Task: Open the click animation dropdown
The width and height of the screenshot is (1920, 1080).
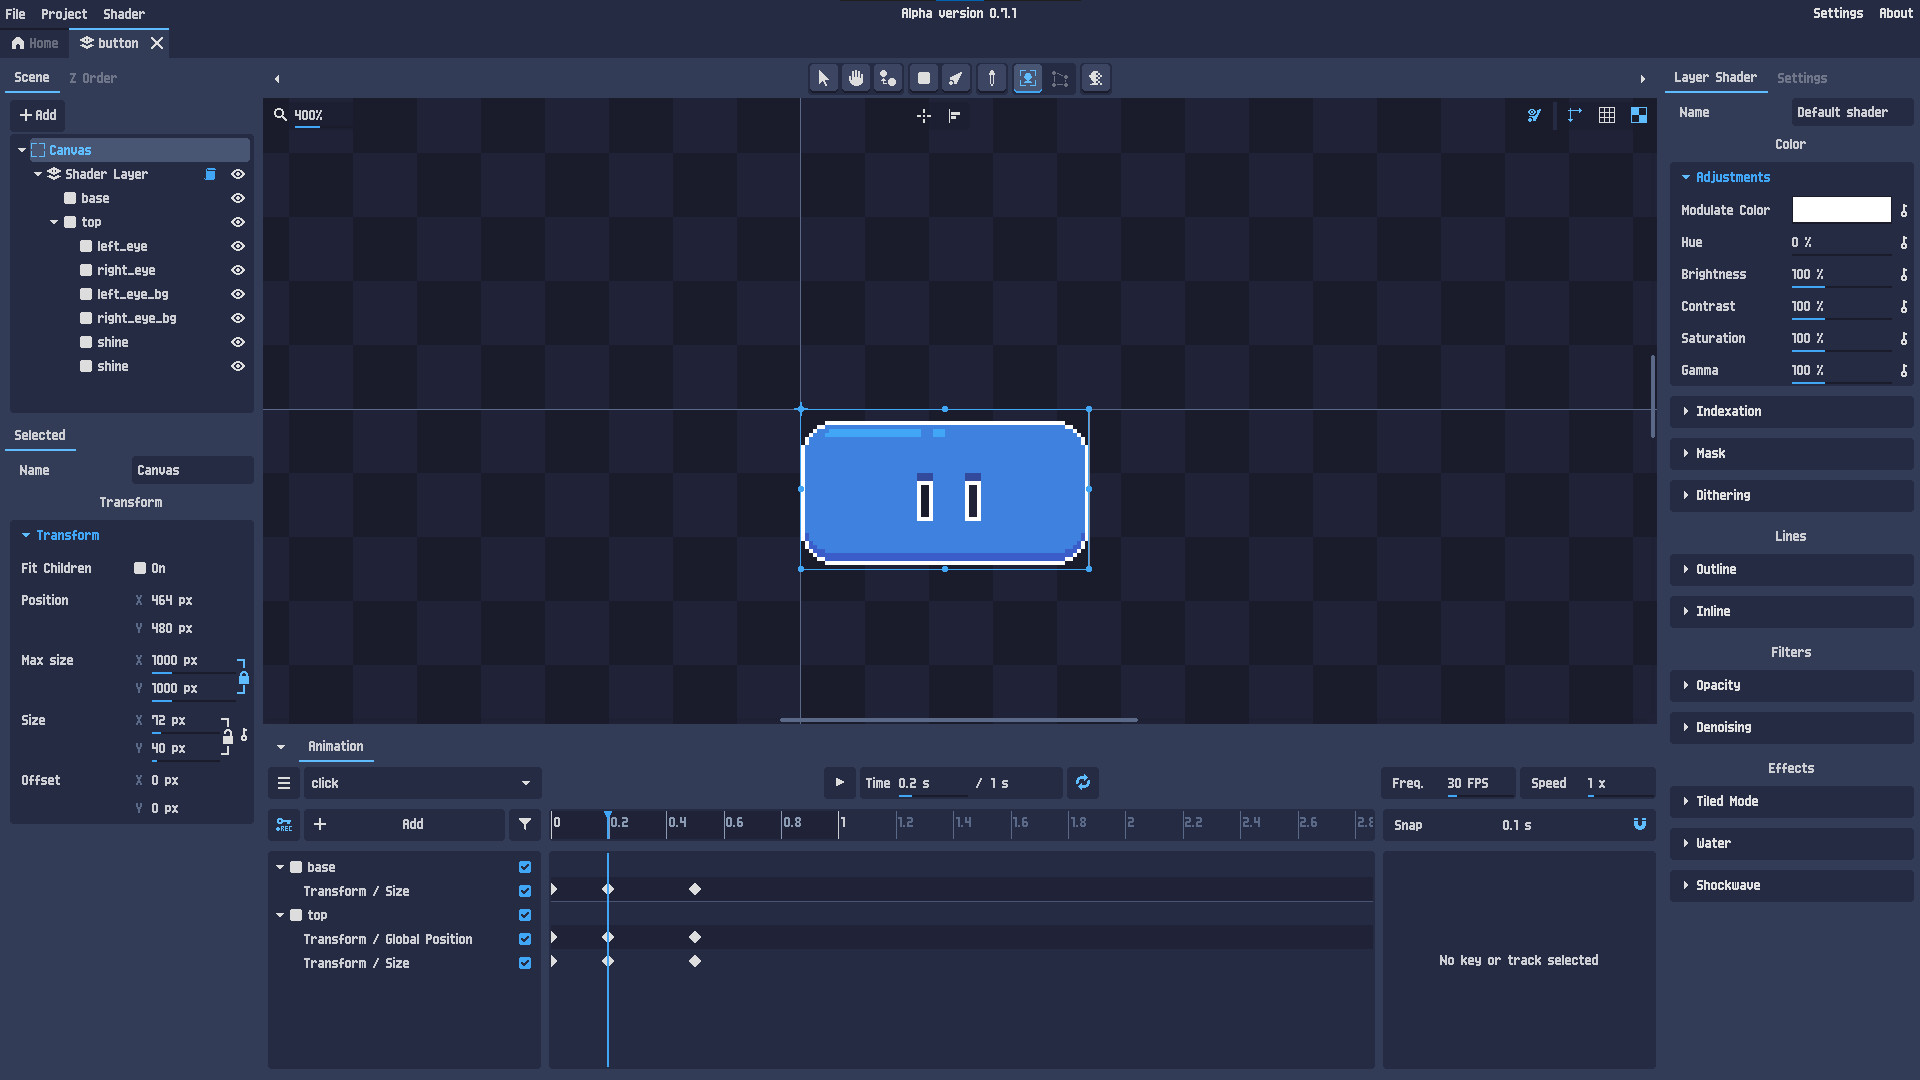Action: click(x=420, y=783)
